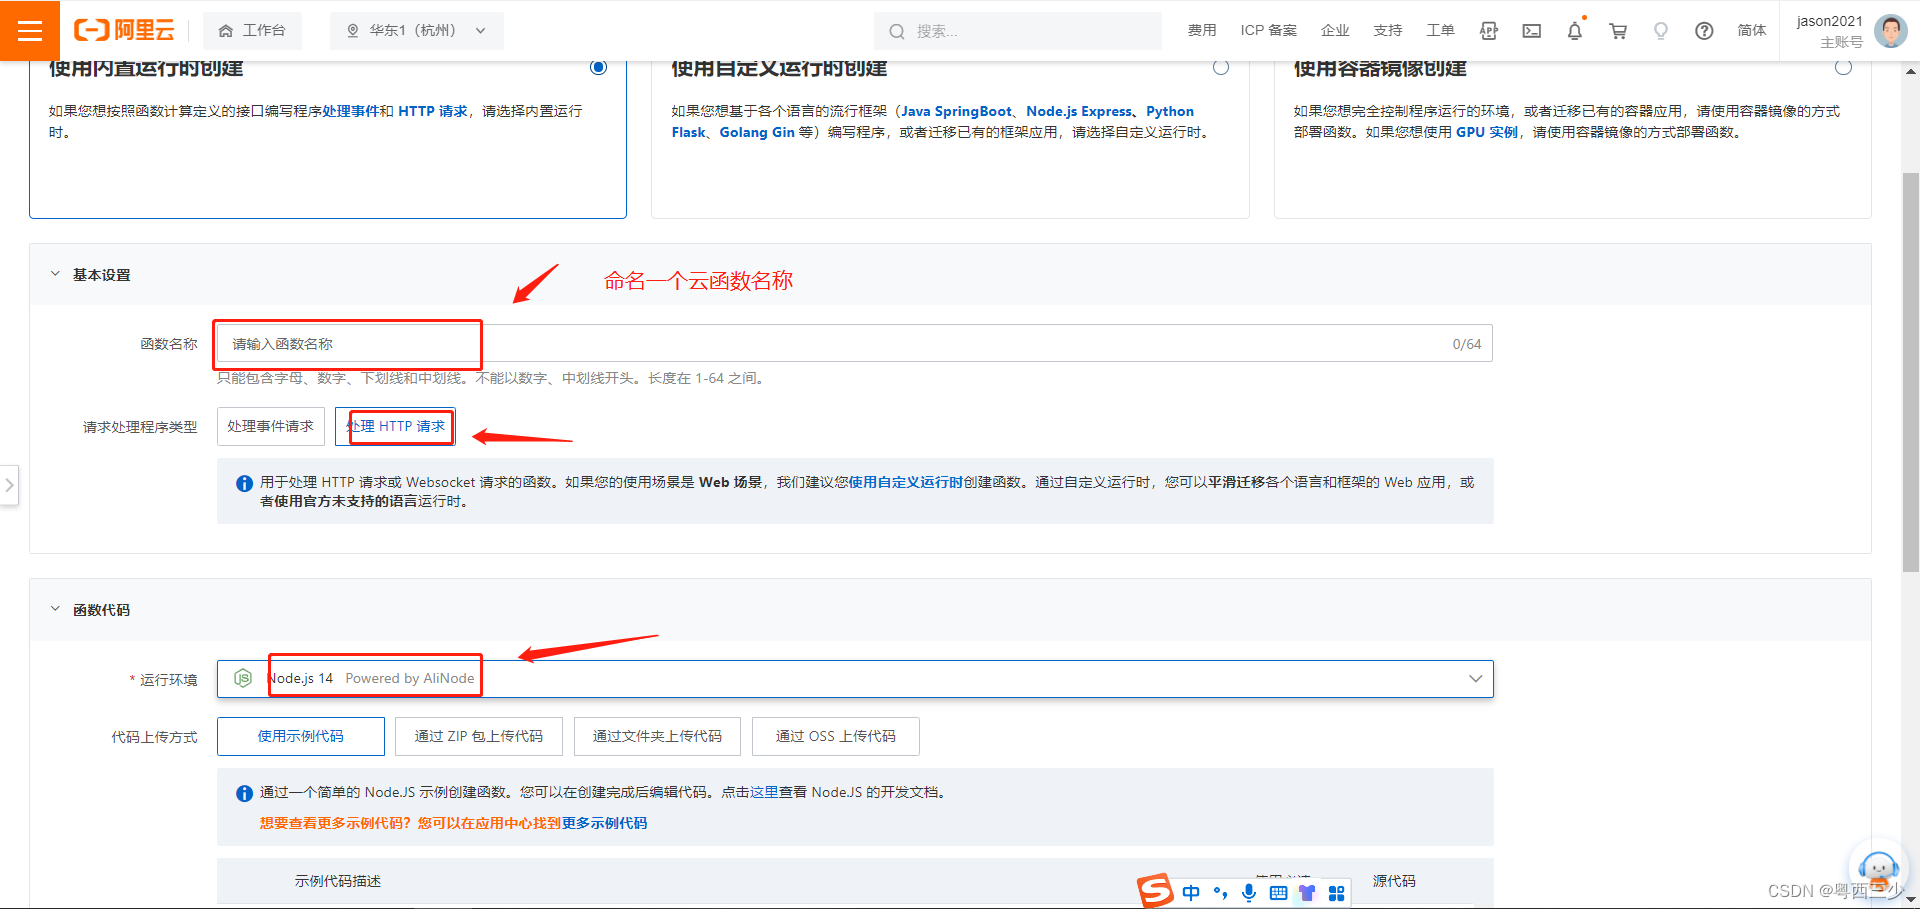Open the shopping cart icon
Viewport: 1920px width, 909px height.
(x=1618, y=31)
